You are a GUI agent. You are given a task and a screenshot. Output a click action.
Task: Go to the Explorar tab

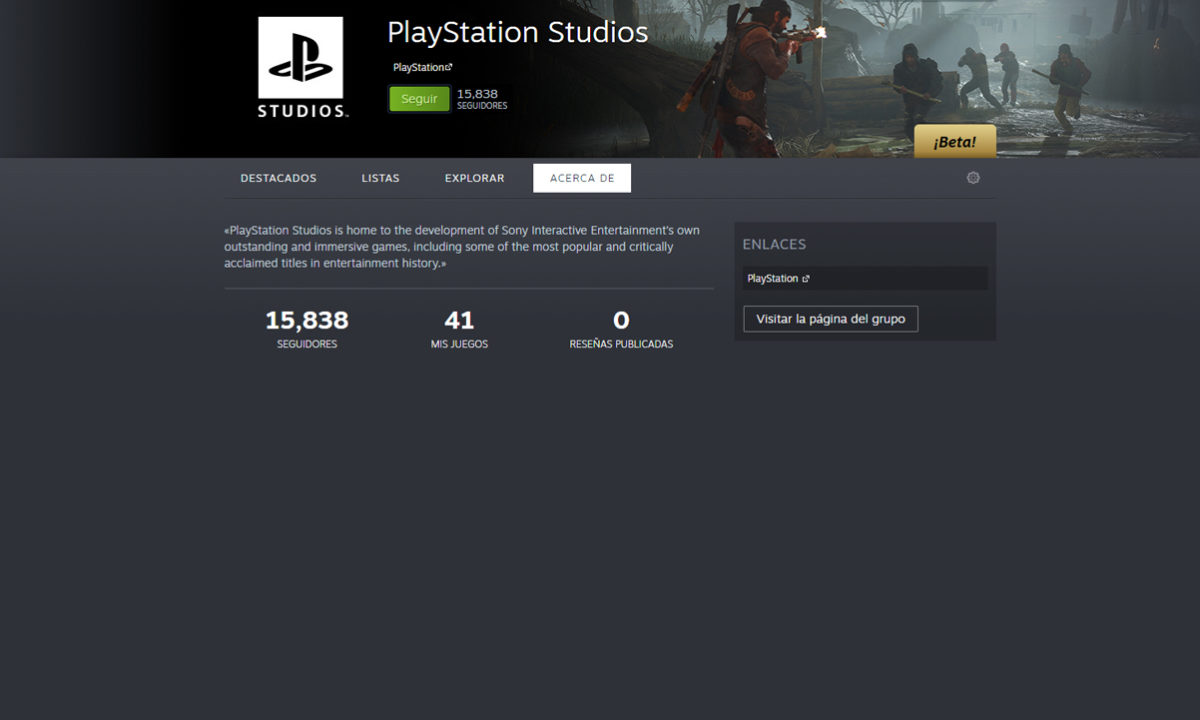(x=474, y=178)
